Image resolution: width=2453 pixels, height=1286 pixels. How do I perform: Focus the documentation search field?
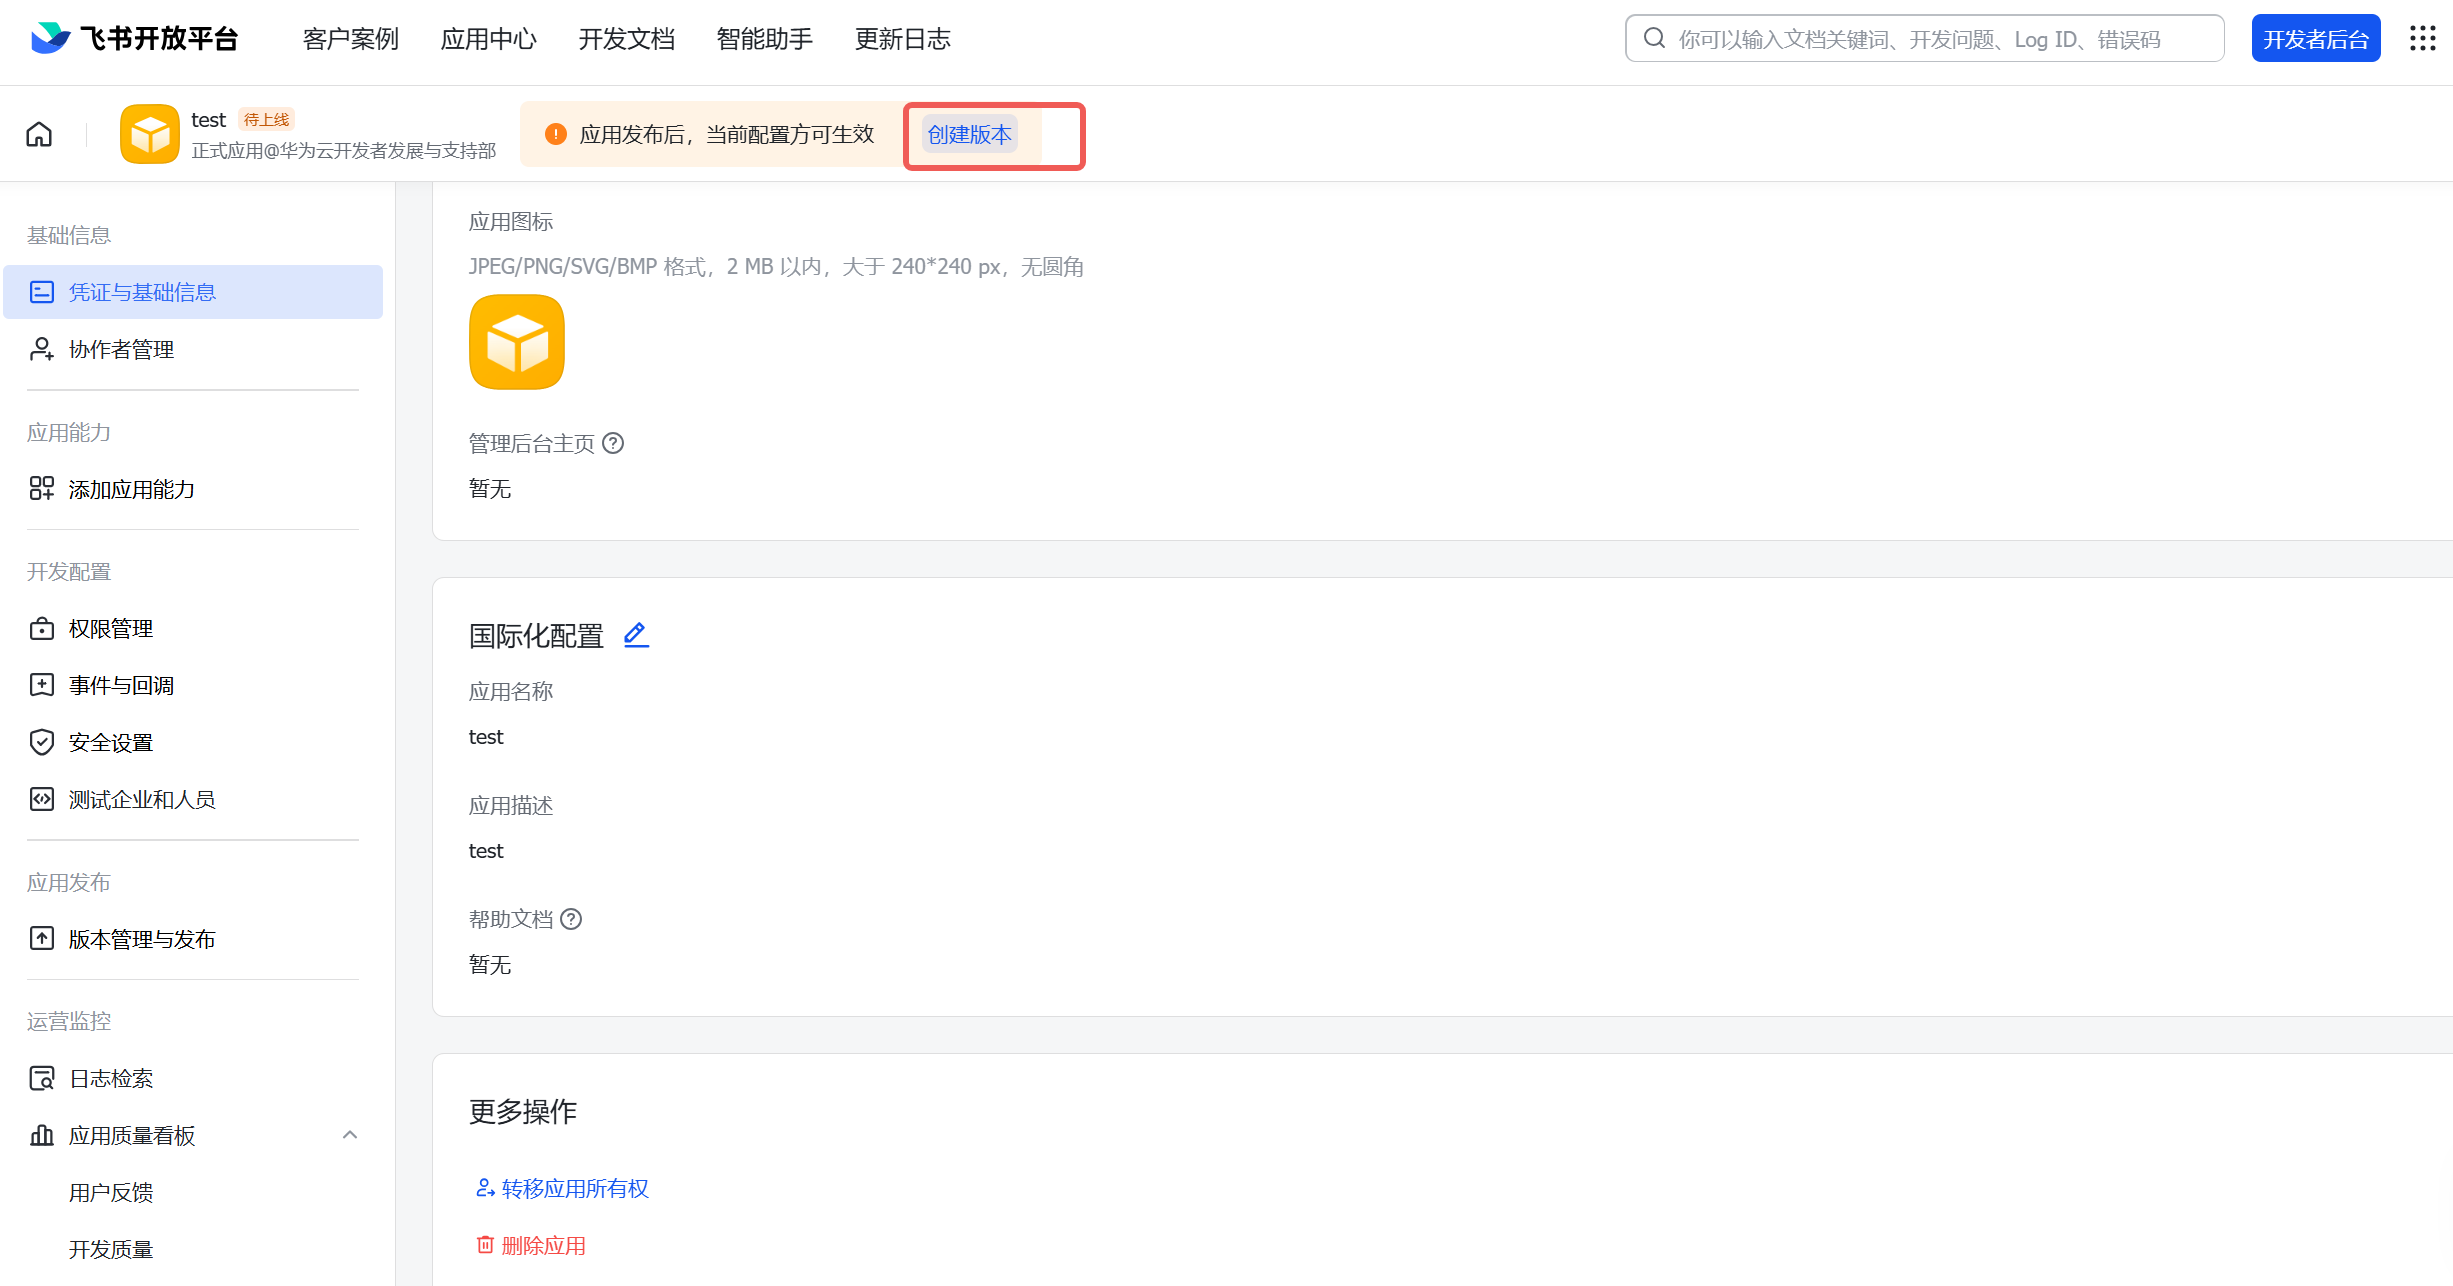[x=1925, y=38]
